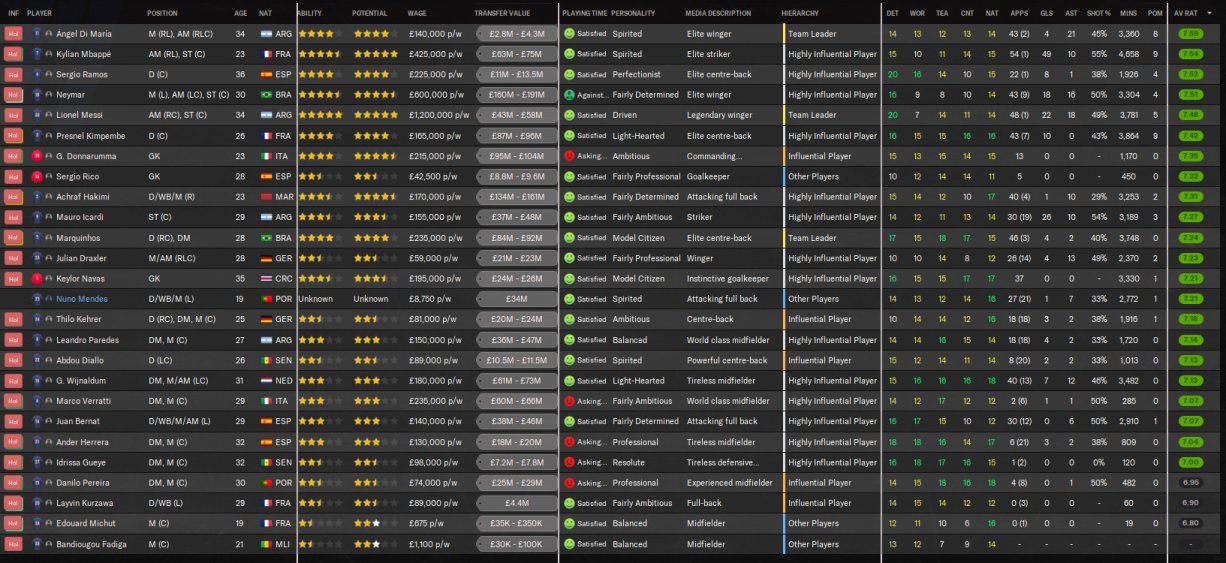The width and height of the screenshot is (1226, 563).
Task: Open the AV RAT column sort arrow
Action: tap(1210, 13)
